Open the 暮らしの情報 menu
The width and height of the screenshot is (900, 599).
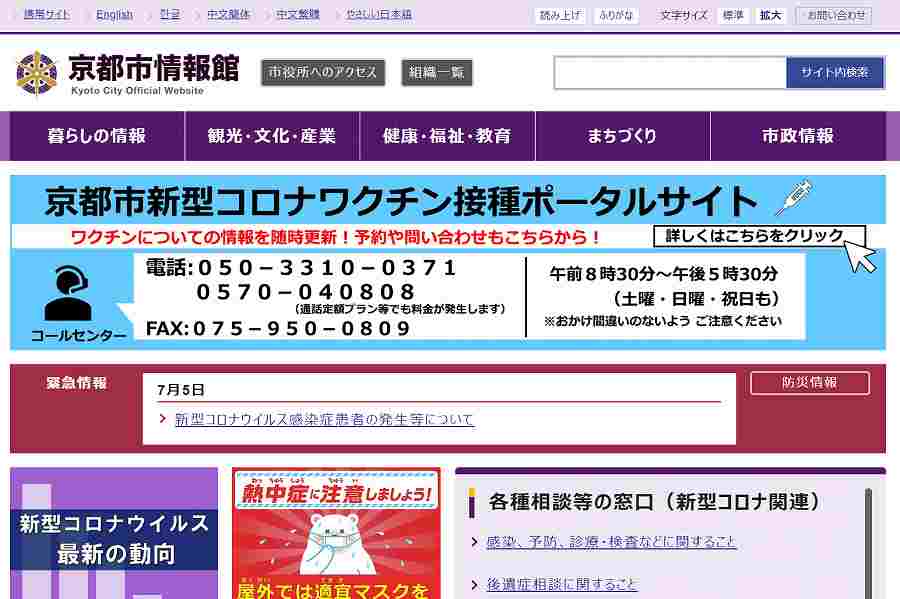point(97,136)
